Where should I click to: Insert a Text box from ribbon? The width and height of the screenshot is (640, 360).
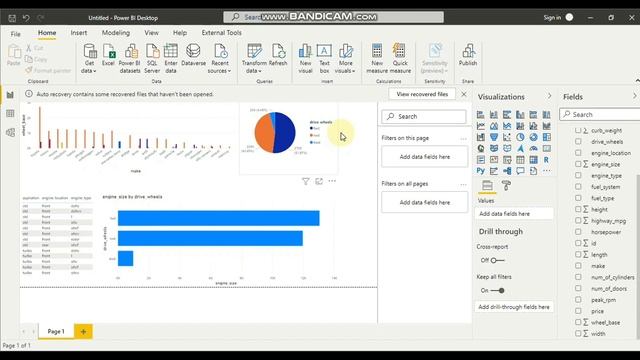point(324,58)
